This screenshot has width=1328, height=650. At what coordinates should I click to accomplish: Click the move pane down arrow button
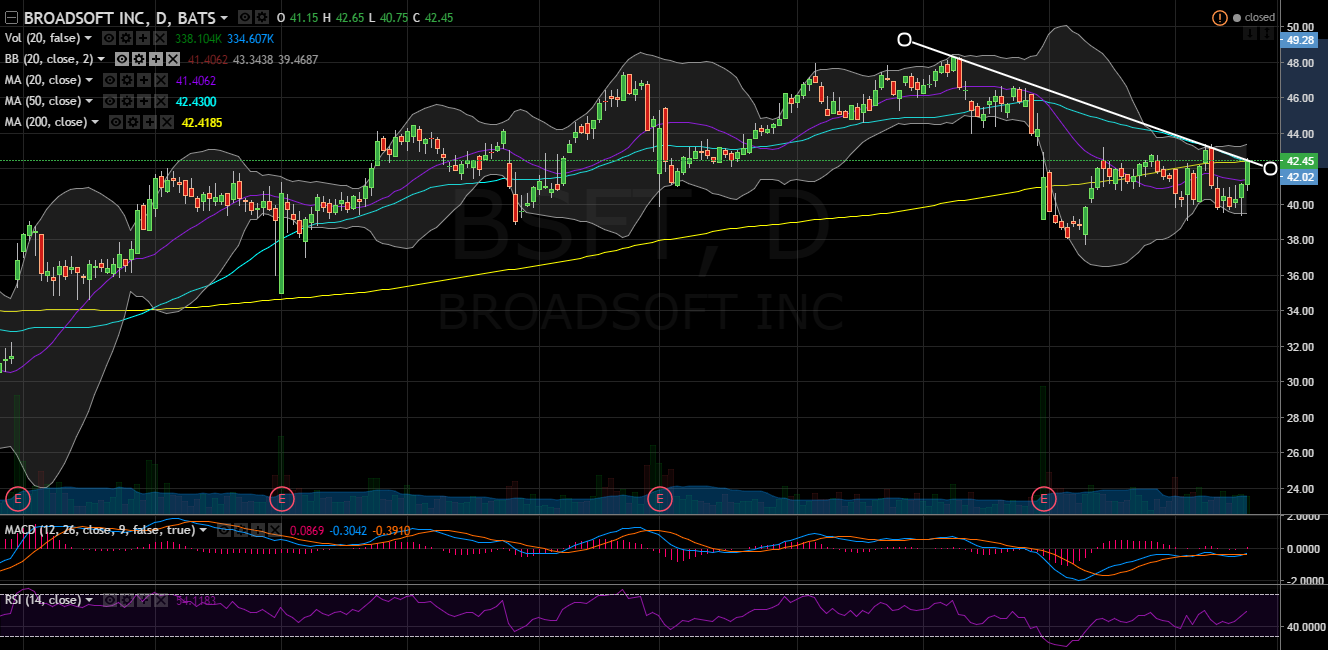coord(1249,34)
